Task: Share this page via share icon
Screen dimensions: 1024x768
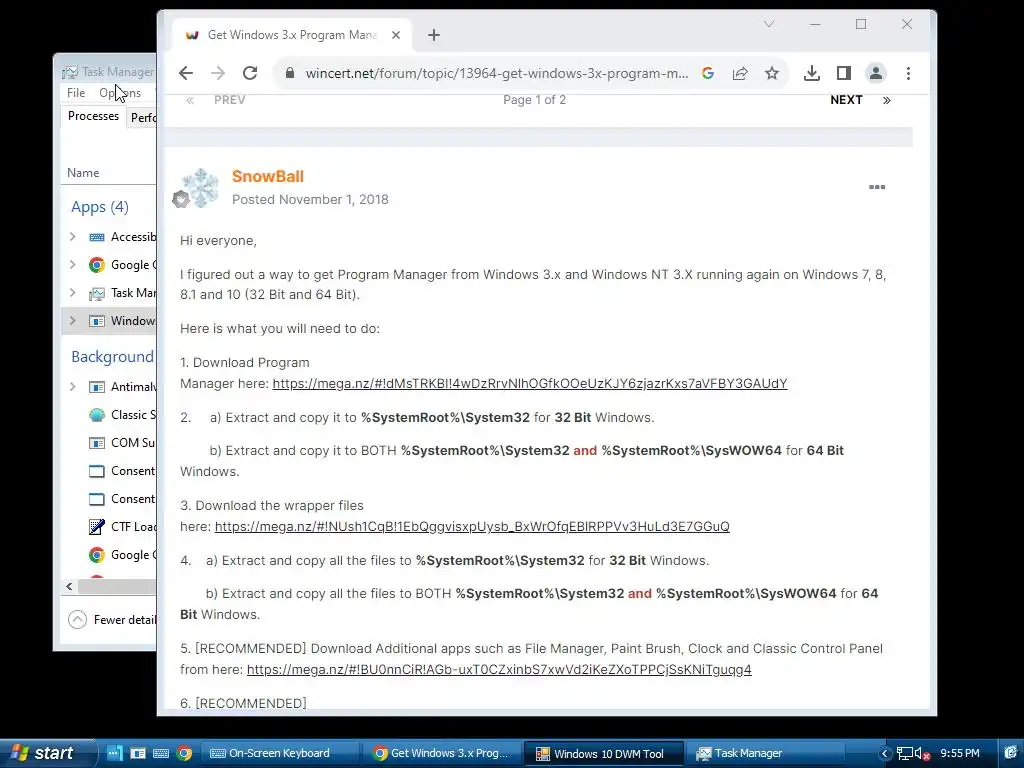Action: (740, 73)
